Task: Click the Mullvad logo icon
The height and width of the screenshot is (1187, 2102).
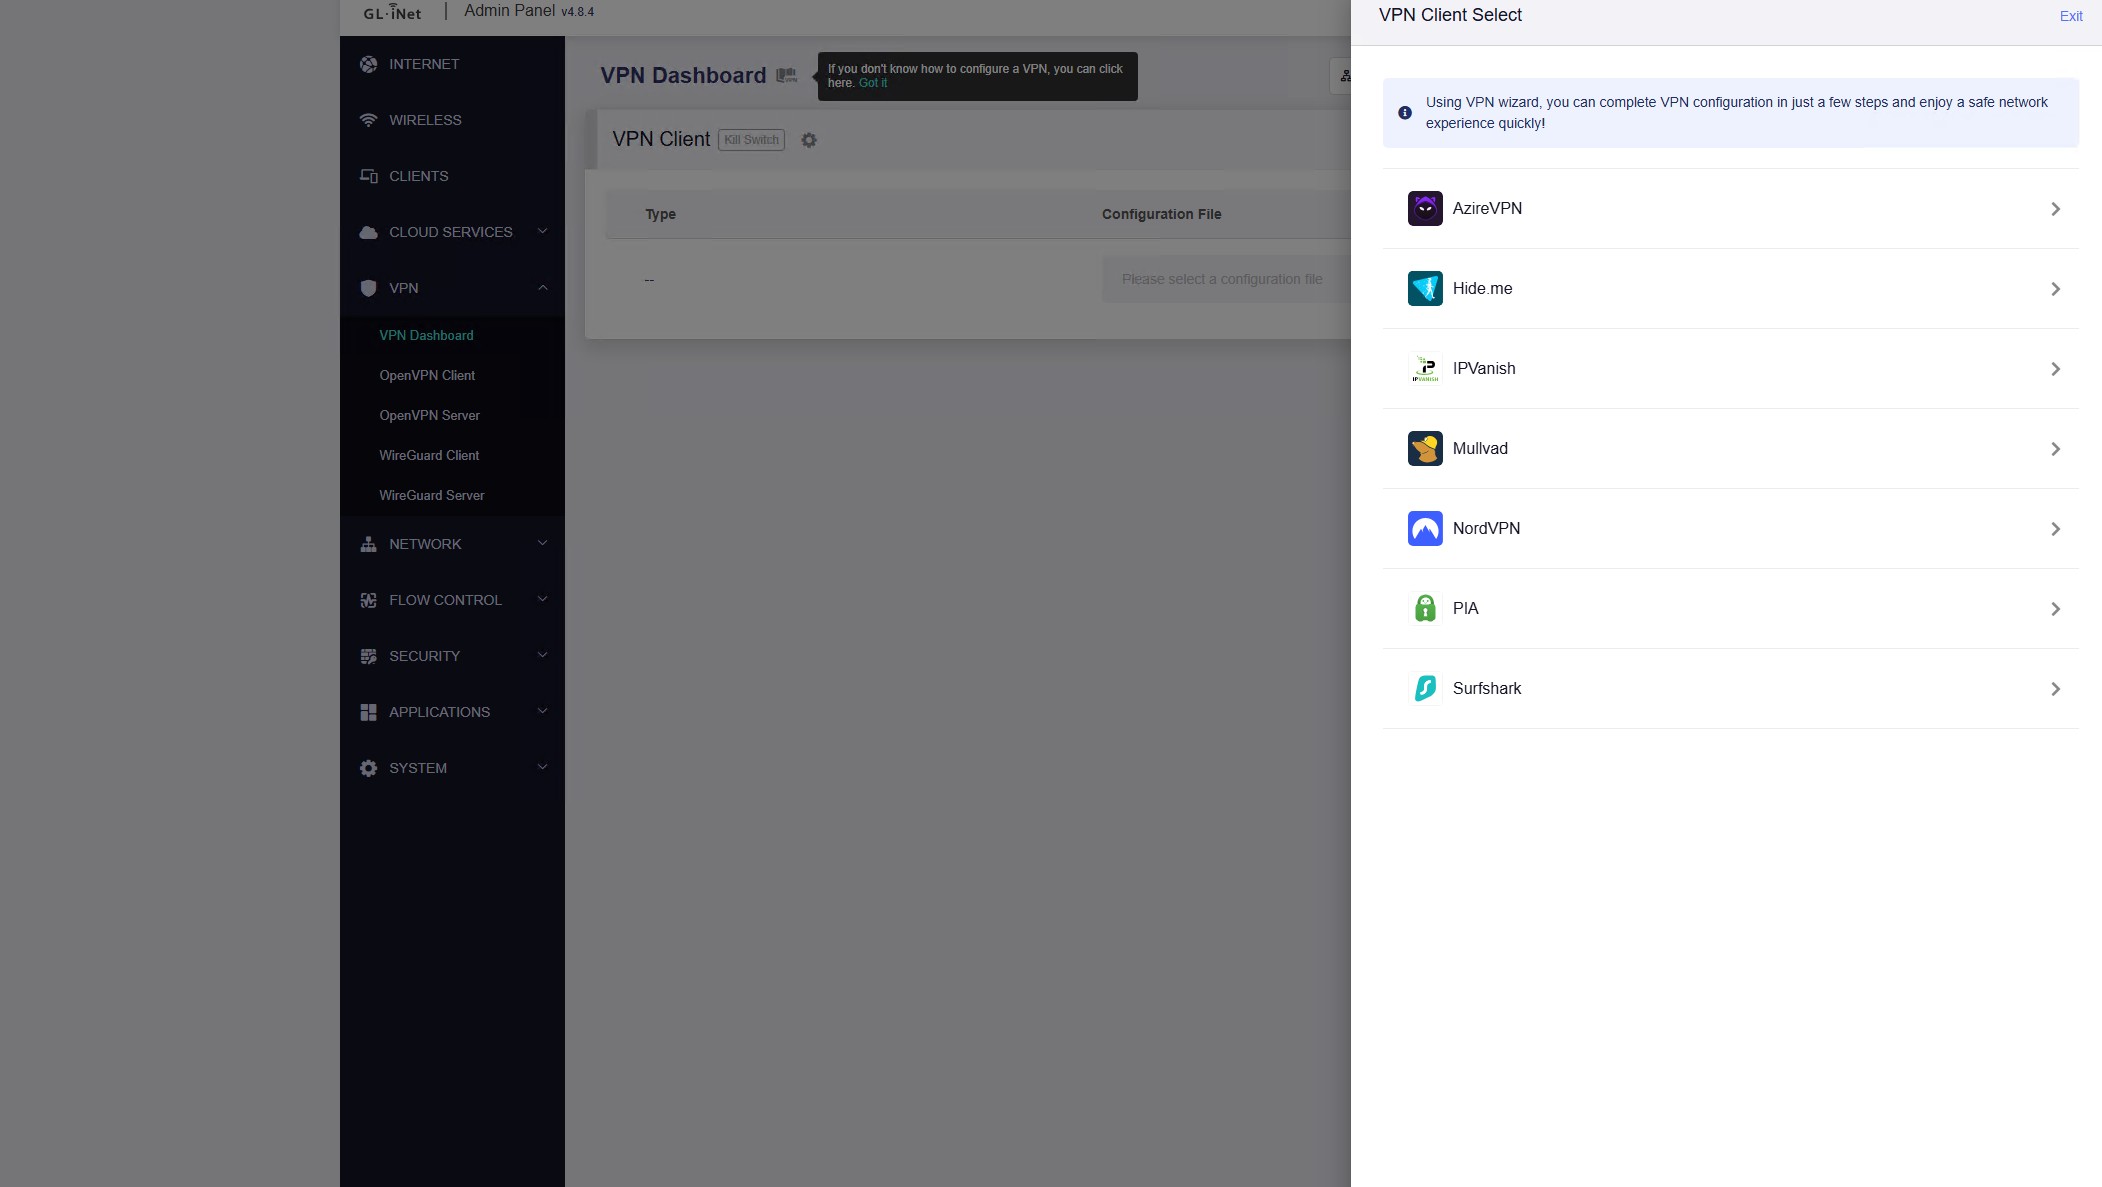Action: coord(1425,448)
